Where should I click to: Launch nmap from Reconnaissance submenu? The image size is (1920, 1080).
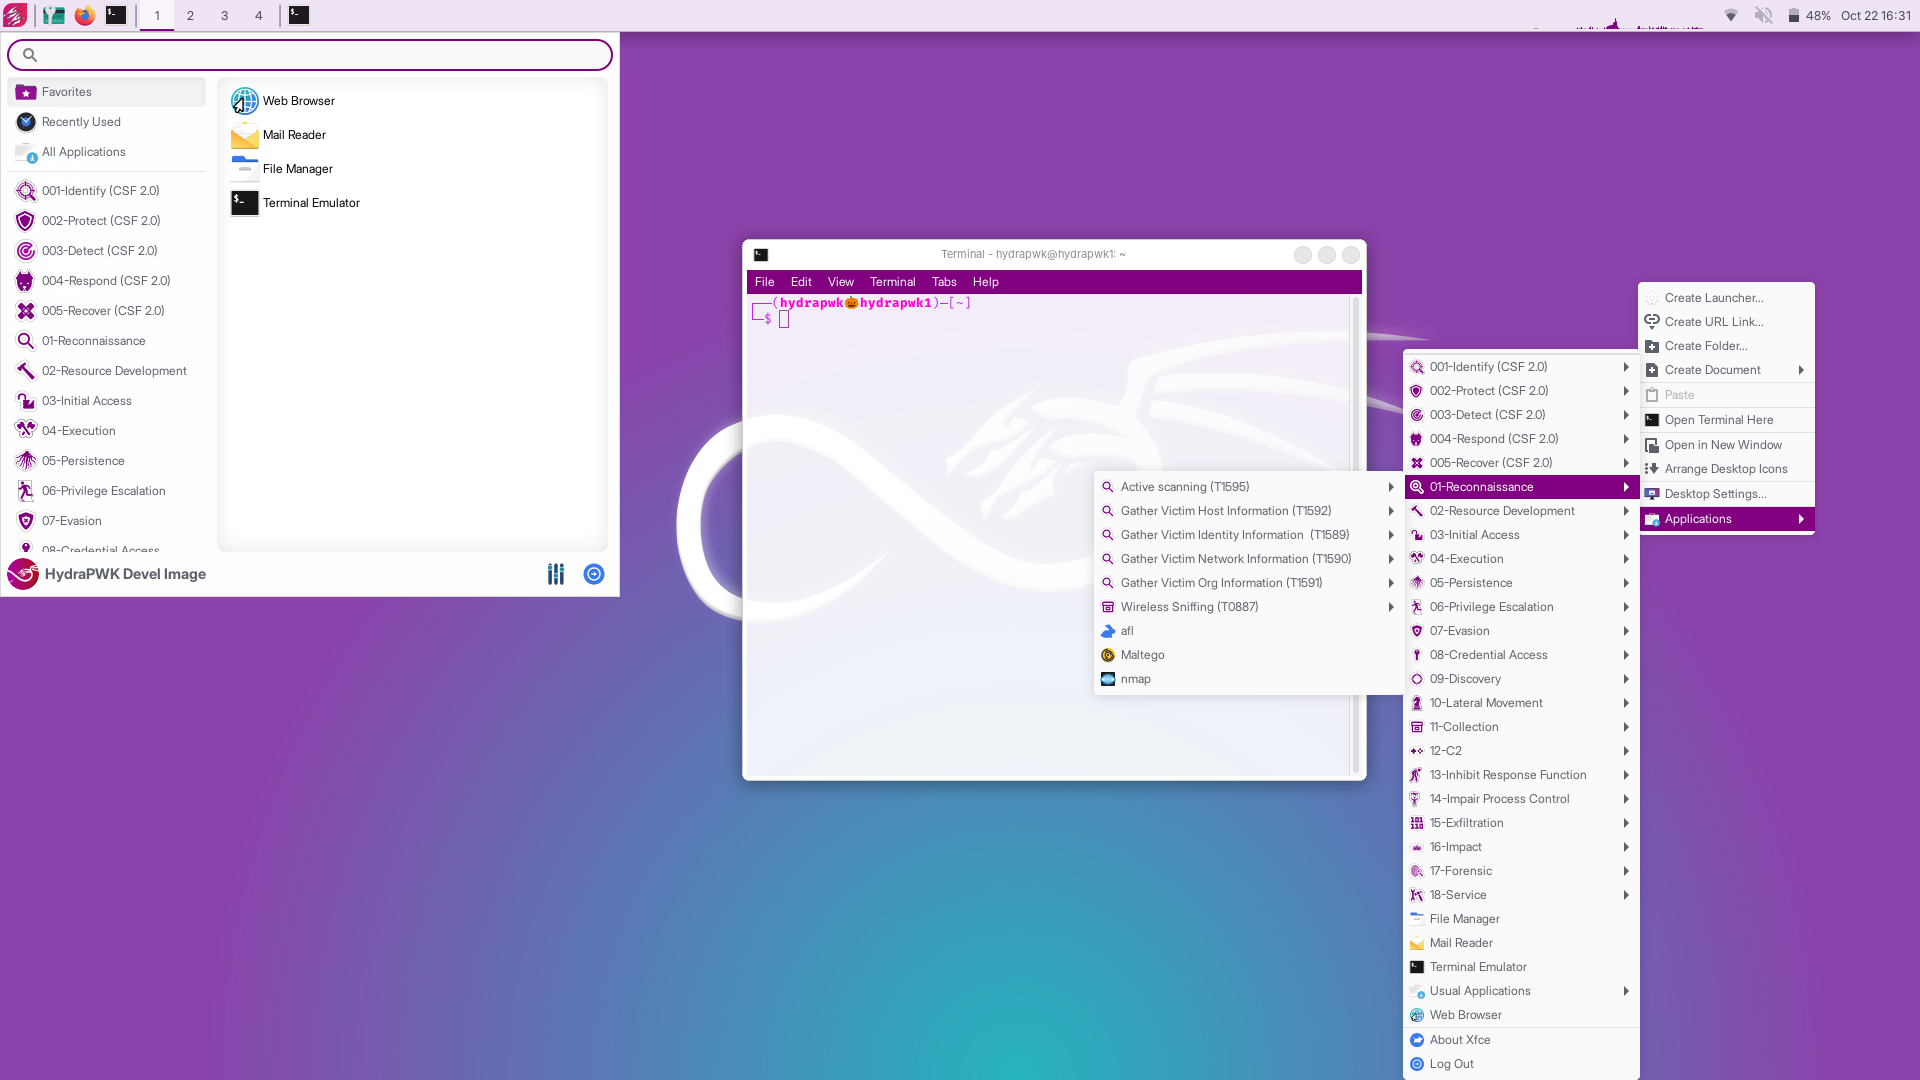click(x=1135, y=679)
